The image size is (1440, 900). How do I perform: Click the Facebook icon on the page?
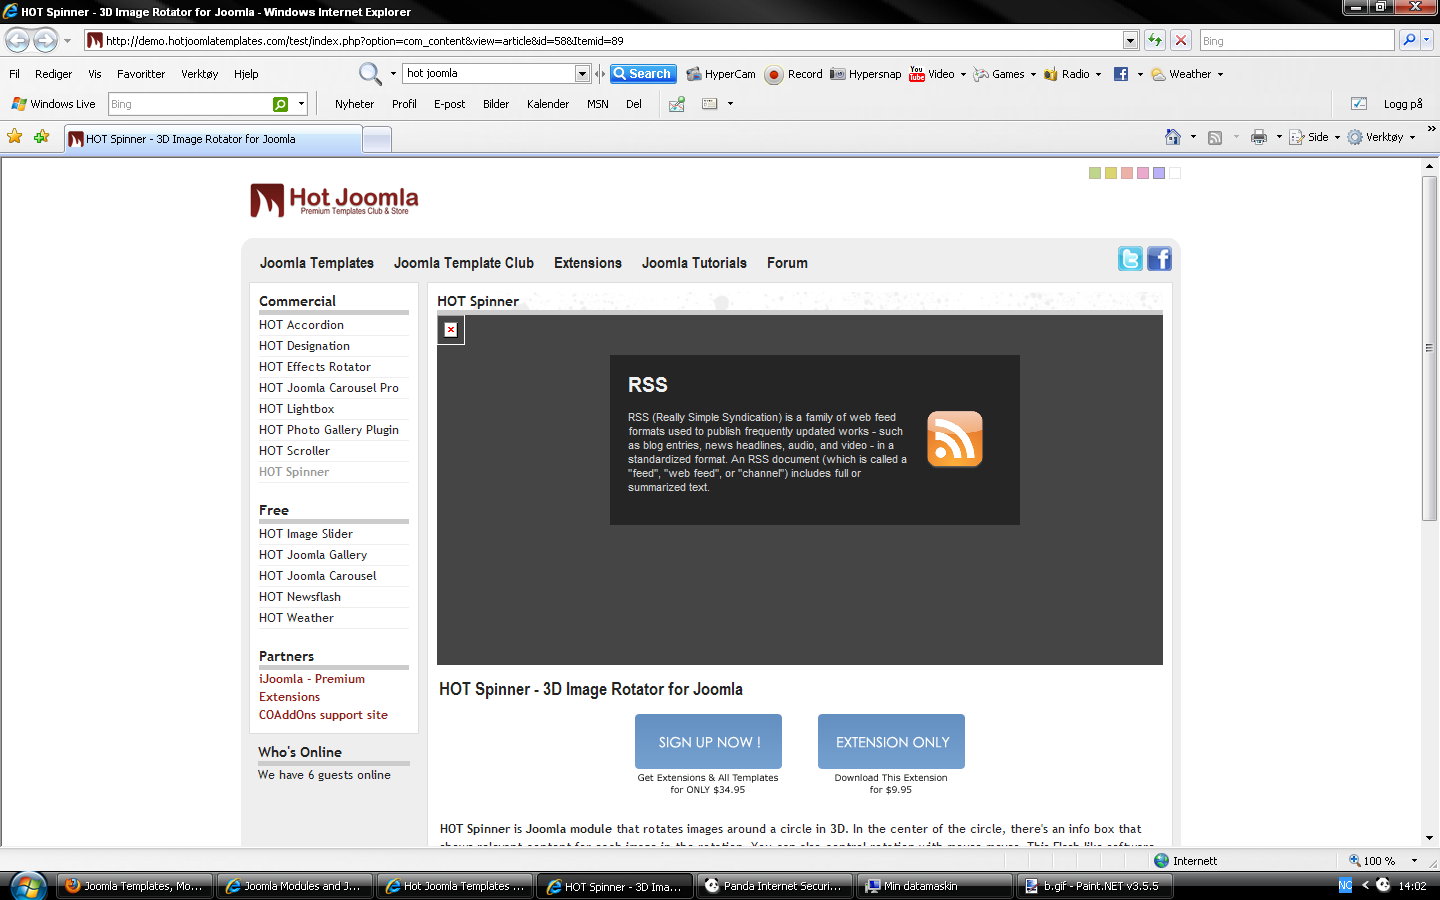(x=1159, y=259)
